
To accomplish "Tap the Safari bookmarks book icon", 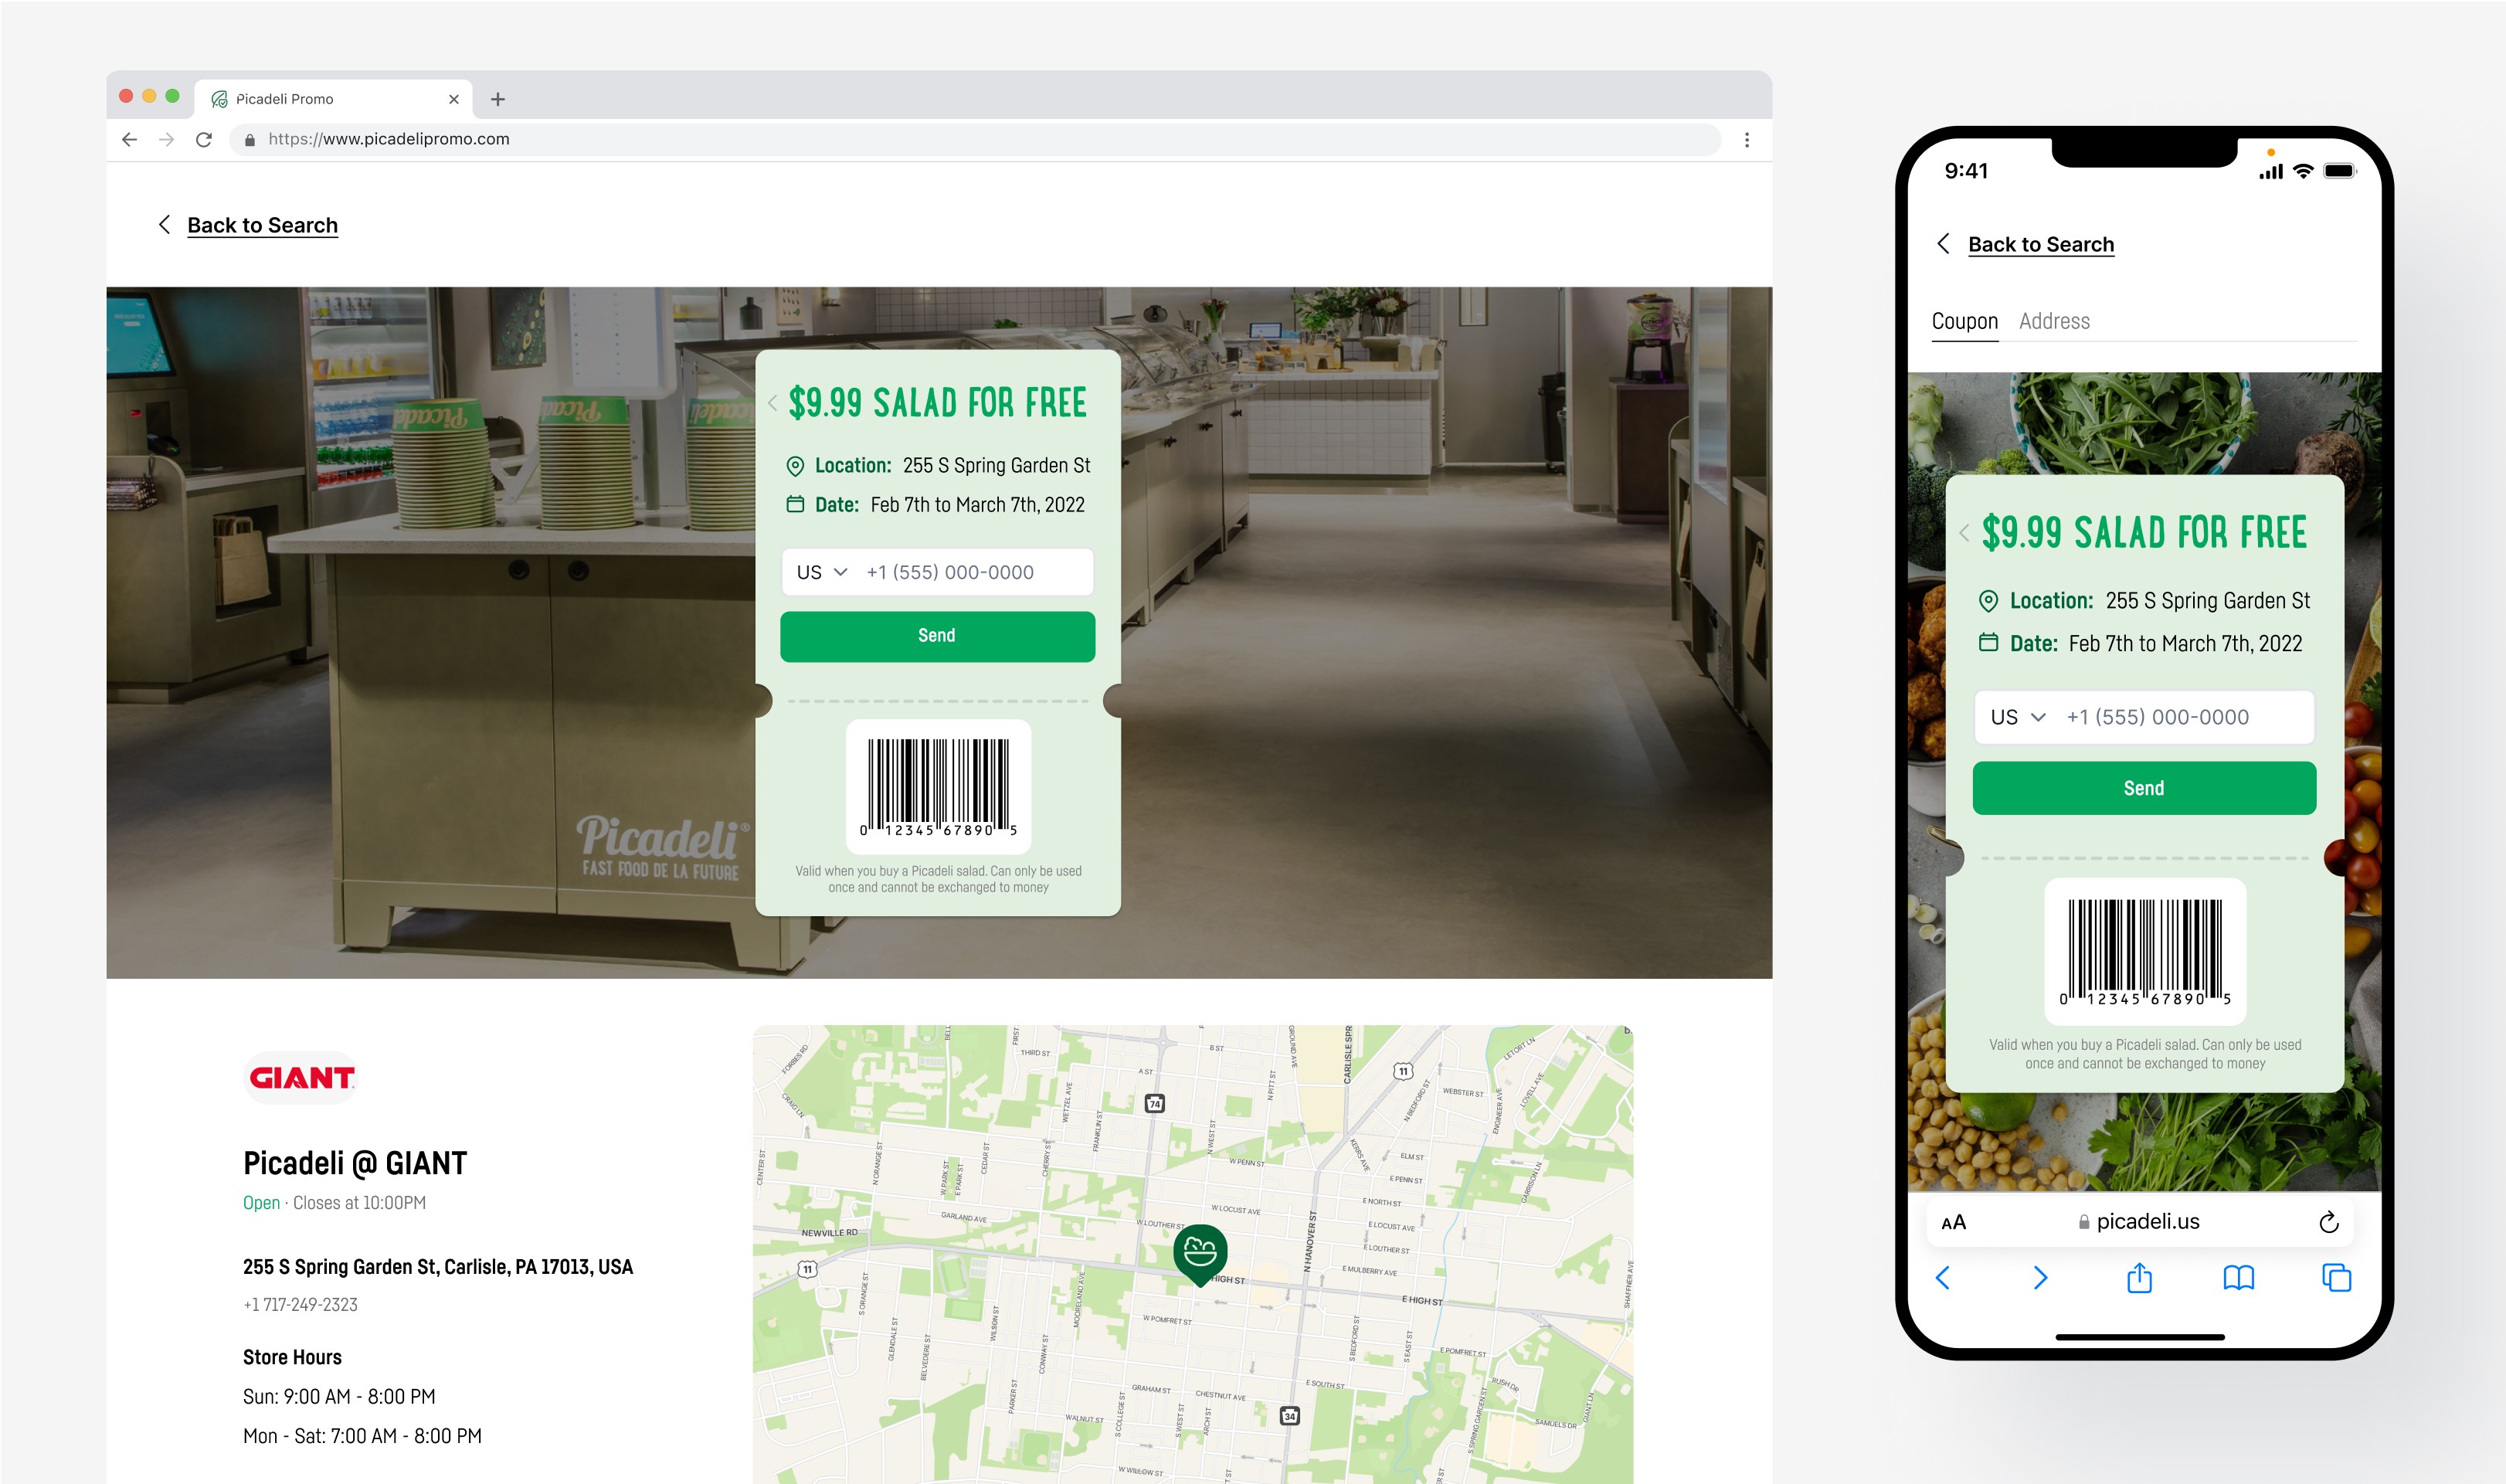I will point(2238,1278).
